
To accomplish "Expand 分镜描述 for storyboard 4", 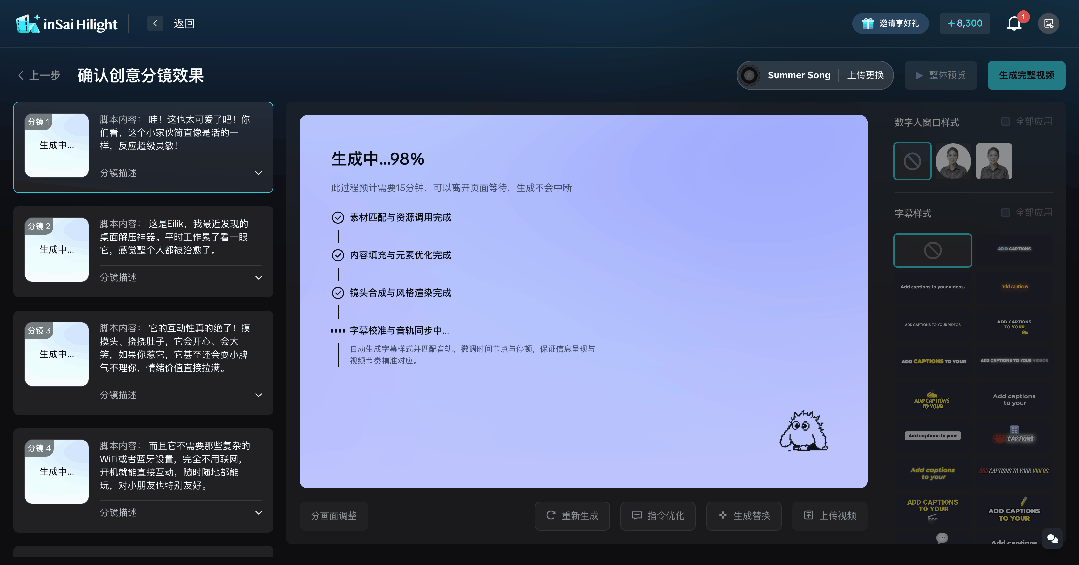I will (259, 512).
